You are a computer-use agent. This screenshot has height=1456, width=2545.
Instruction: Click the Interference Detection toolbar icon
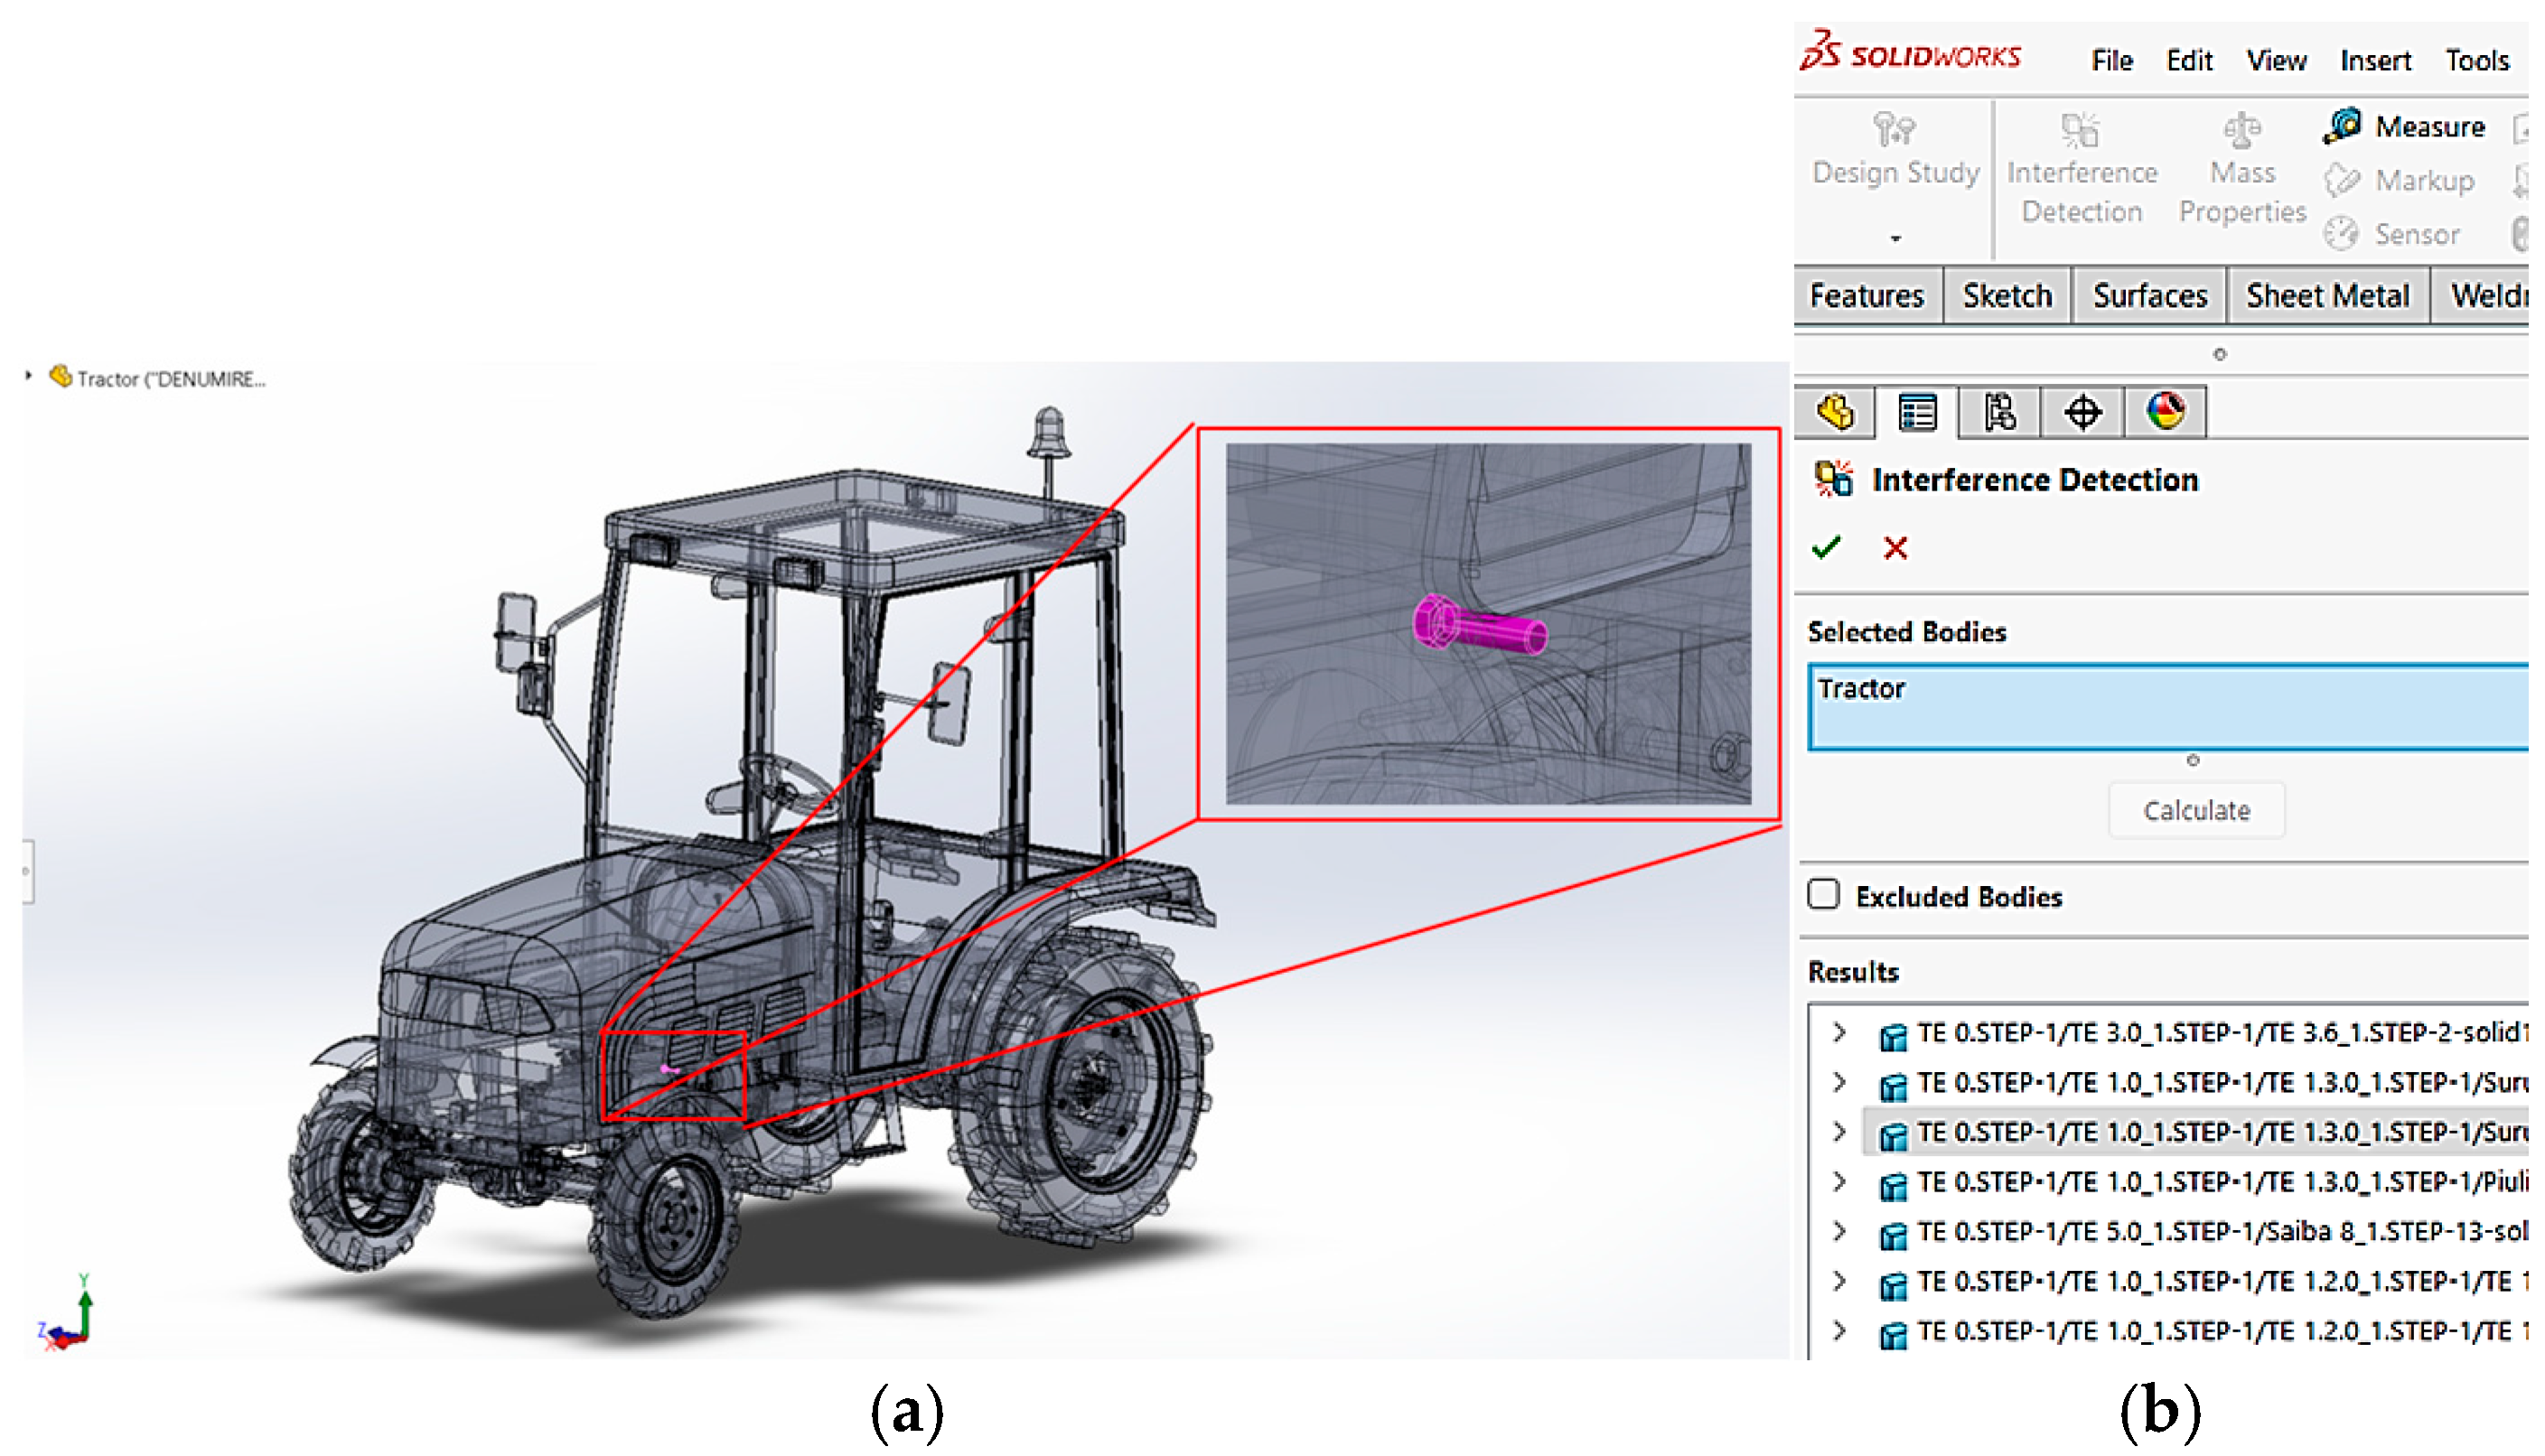click(2082, 131)
